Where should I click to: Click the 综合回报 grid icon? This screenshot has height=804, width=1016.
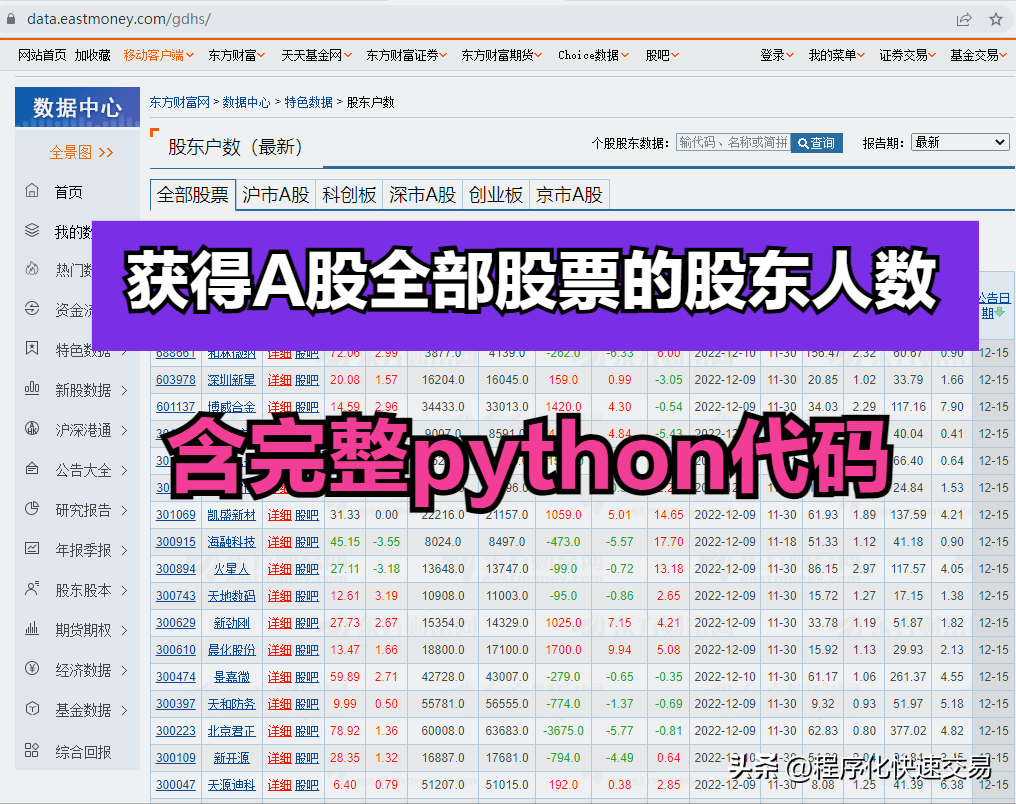point(32,750)
